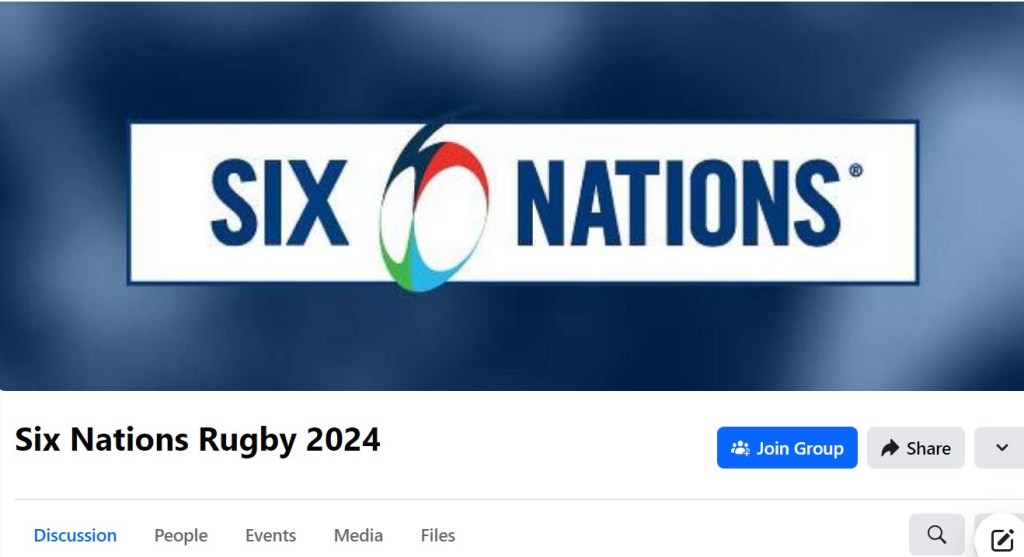Click the arrow icon on Share button
Image resolution: width=1024 pixels, height=557 pixels.
click(889, 448)
